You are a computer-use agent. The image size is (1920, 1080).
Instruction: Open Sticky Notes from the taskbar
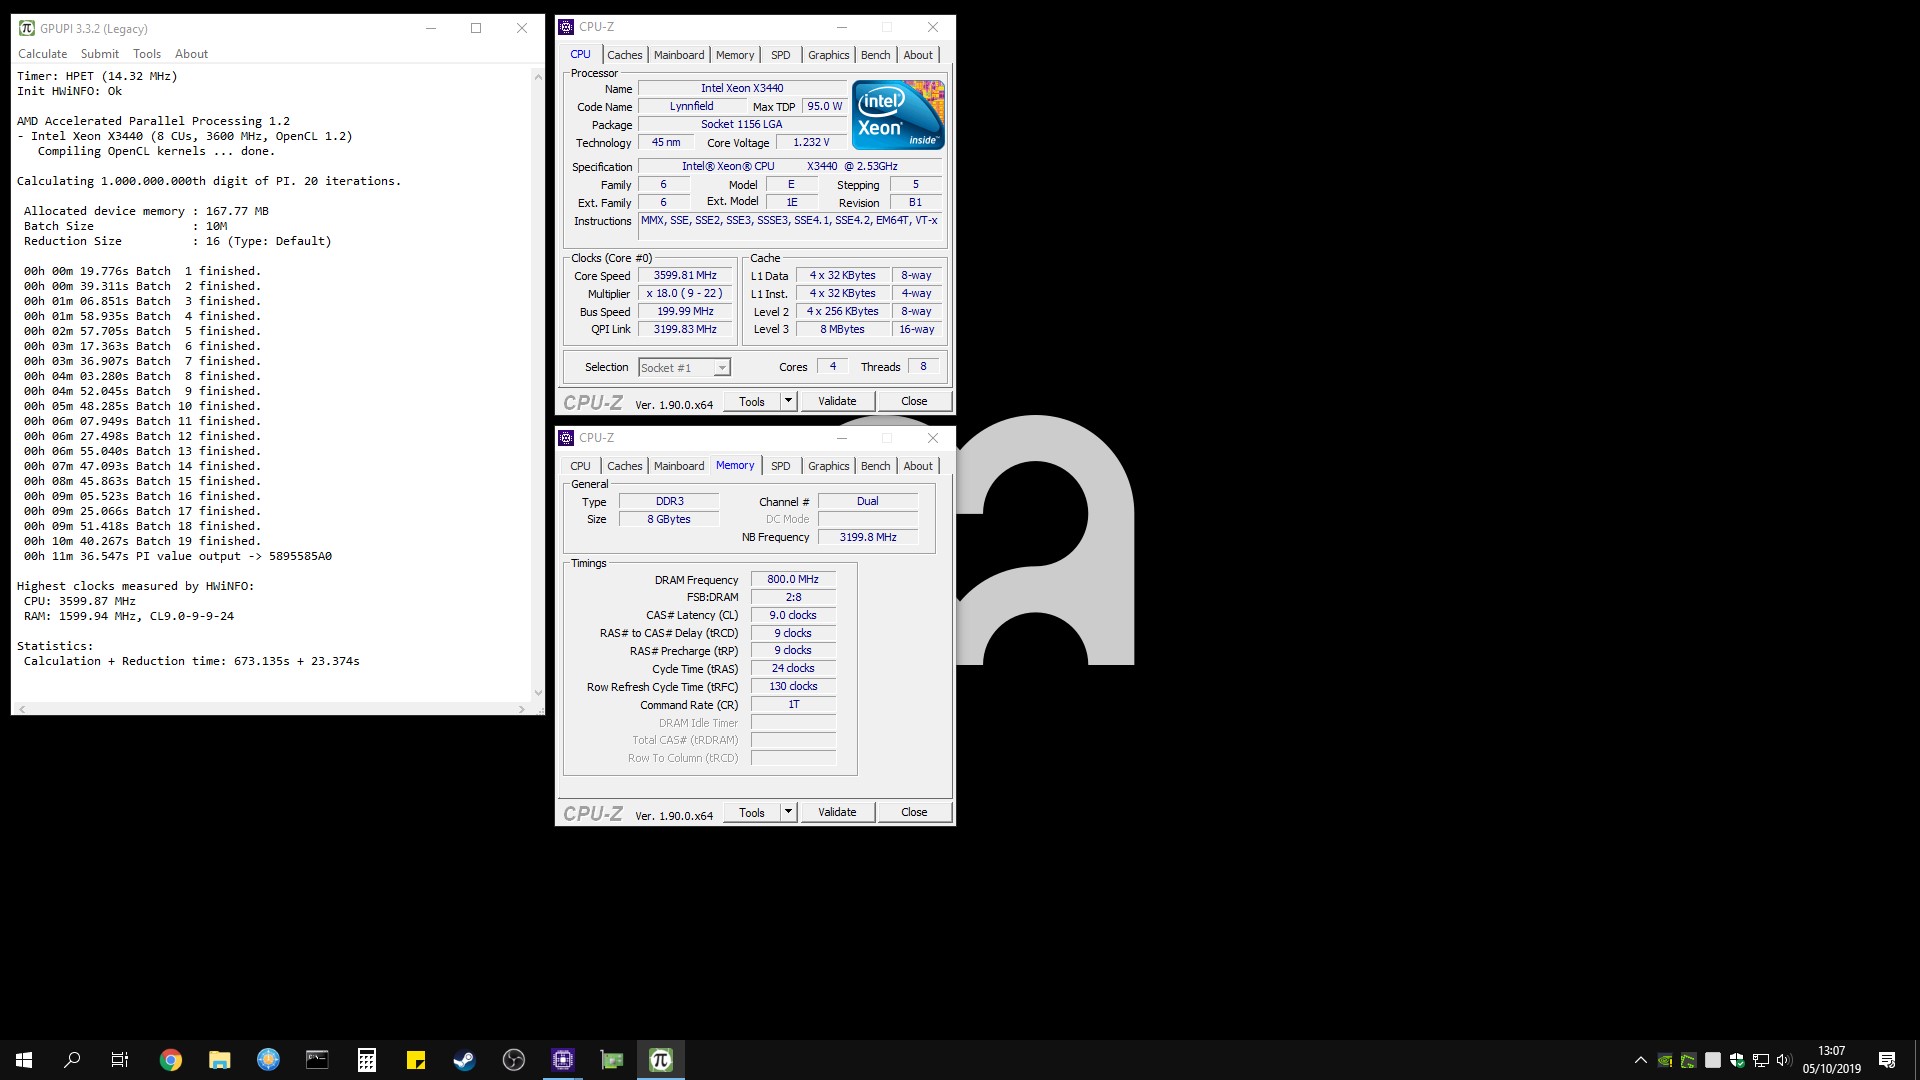[x=415, y=1060]
